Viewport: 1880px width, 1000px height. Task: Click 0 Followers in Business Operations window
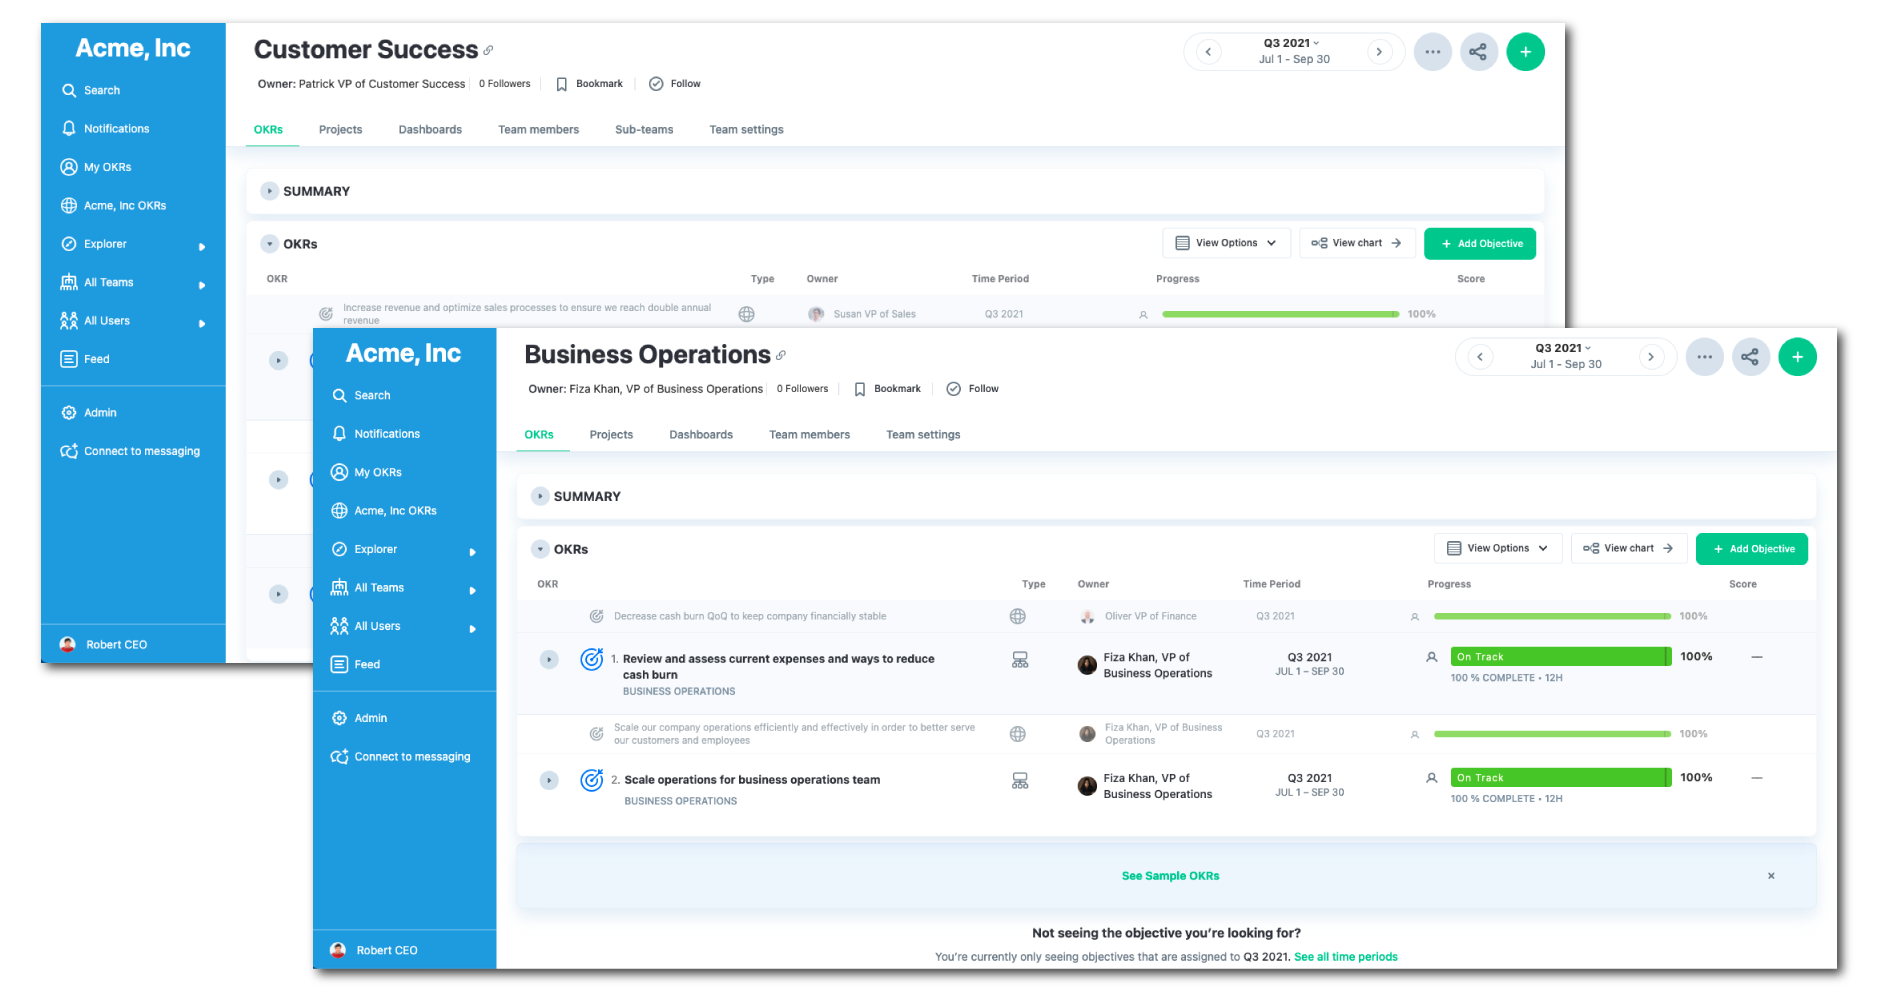pos(802,389)
